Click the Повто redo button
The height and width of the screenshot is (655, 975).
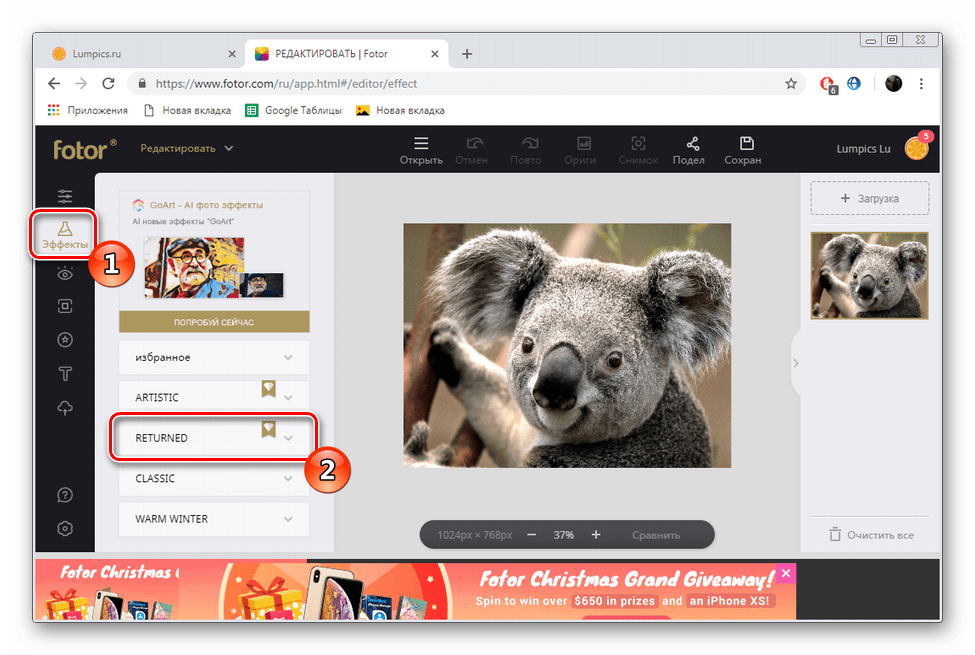coord(526,150)
